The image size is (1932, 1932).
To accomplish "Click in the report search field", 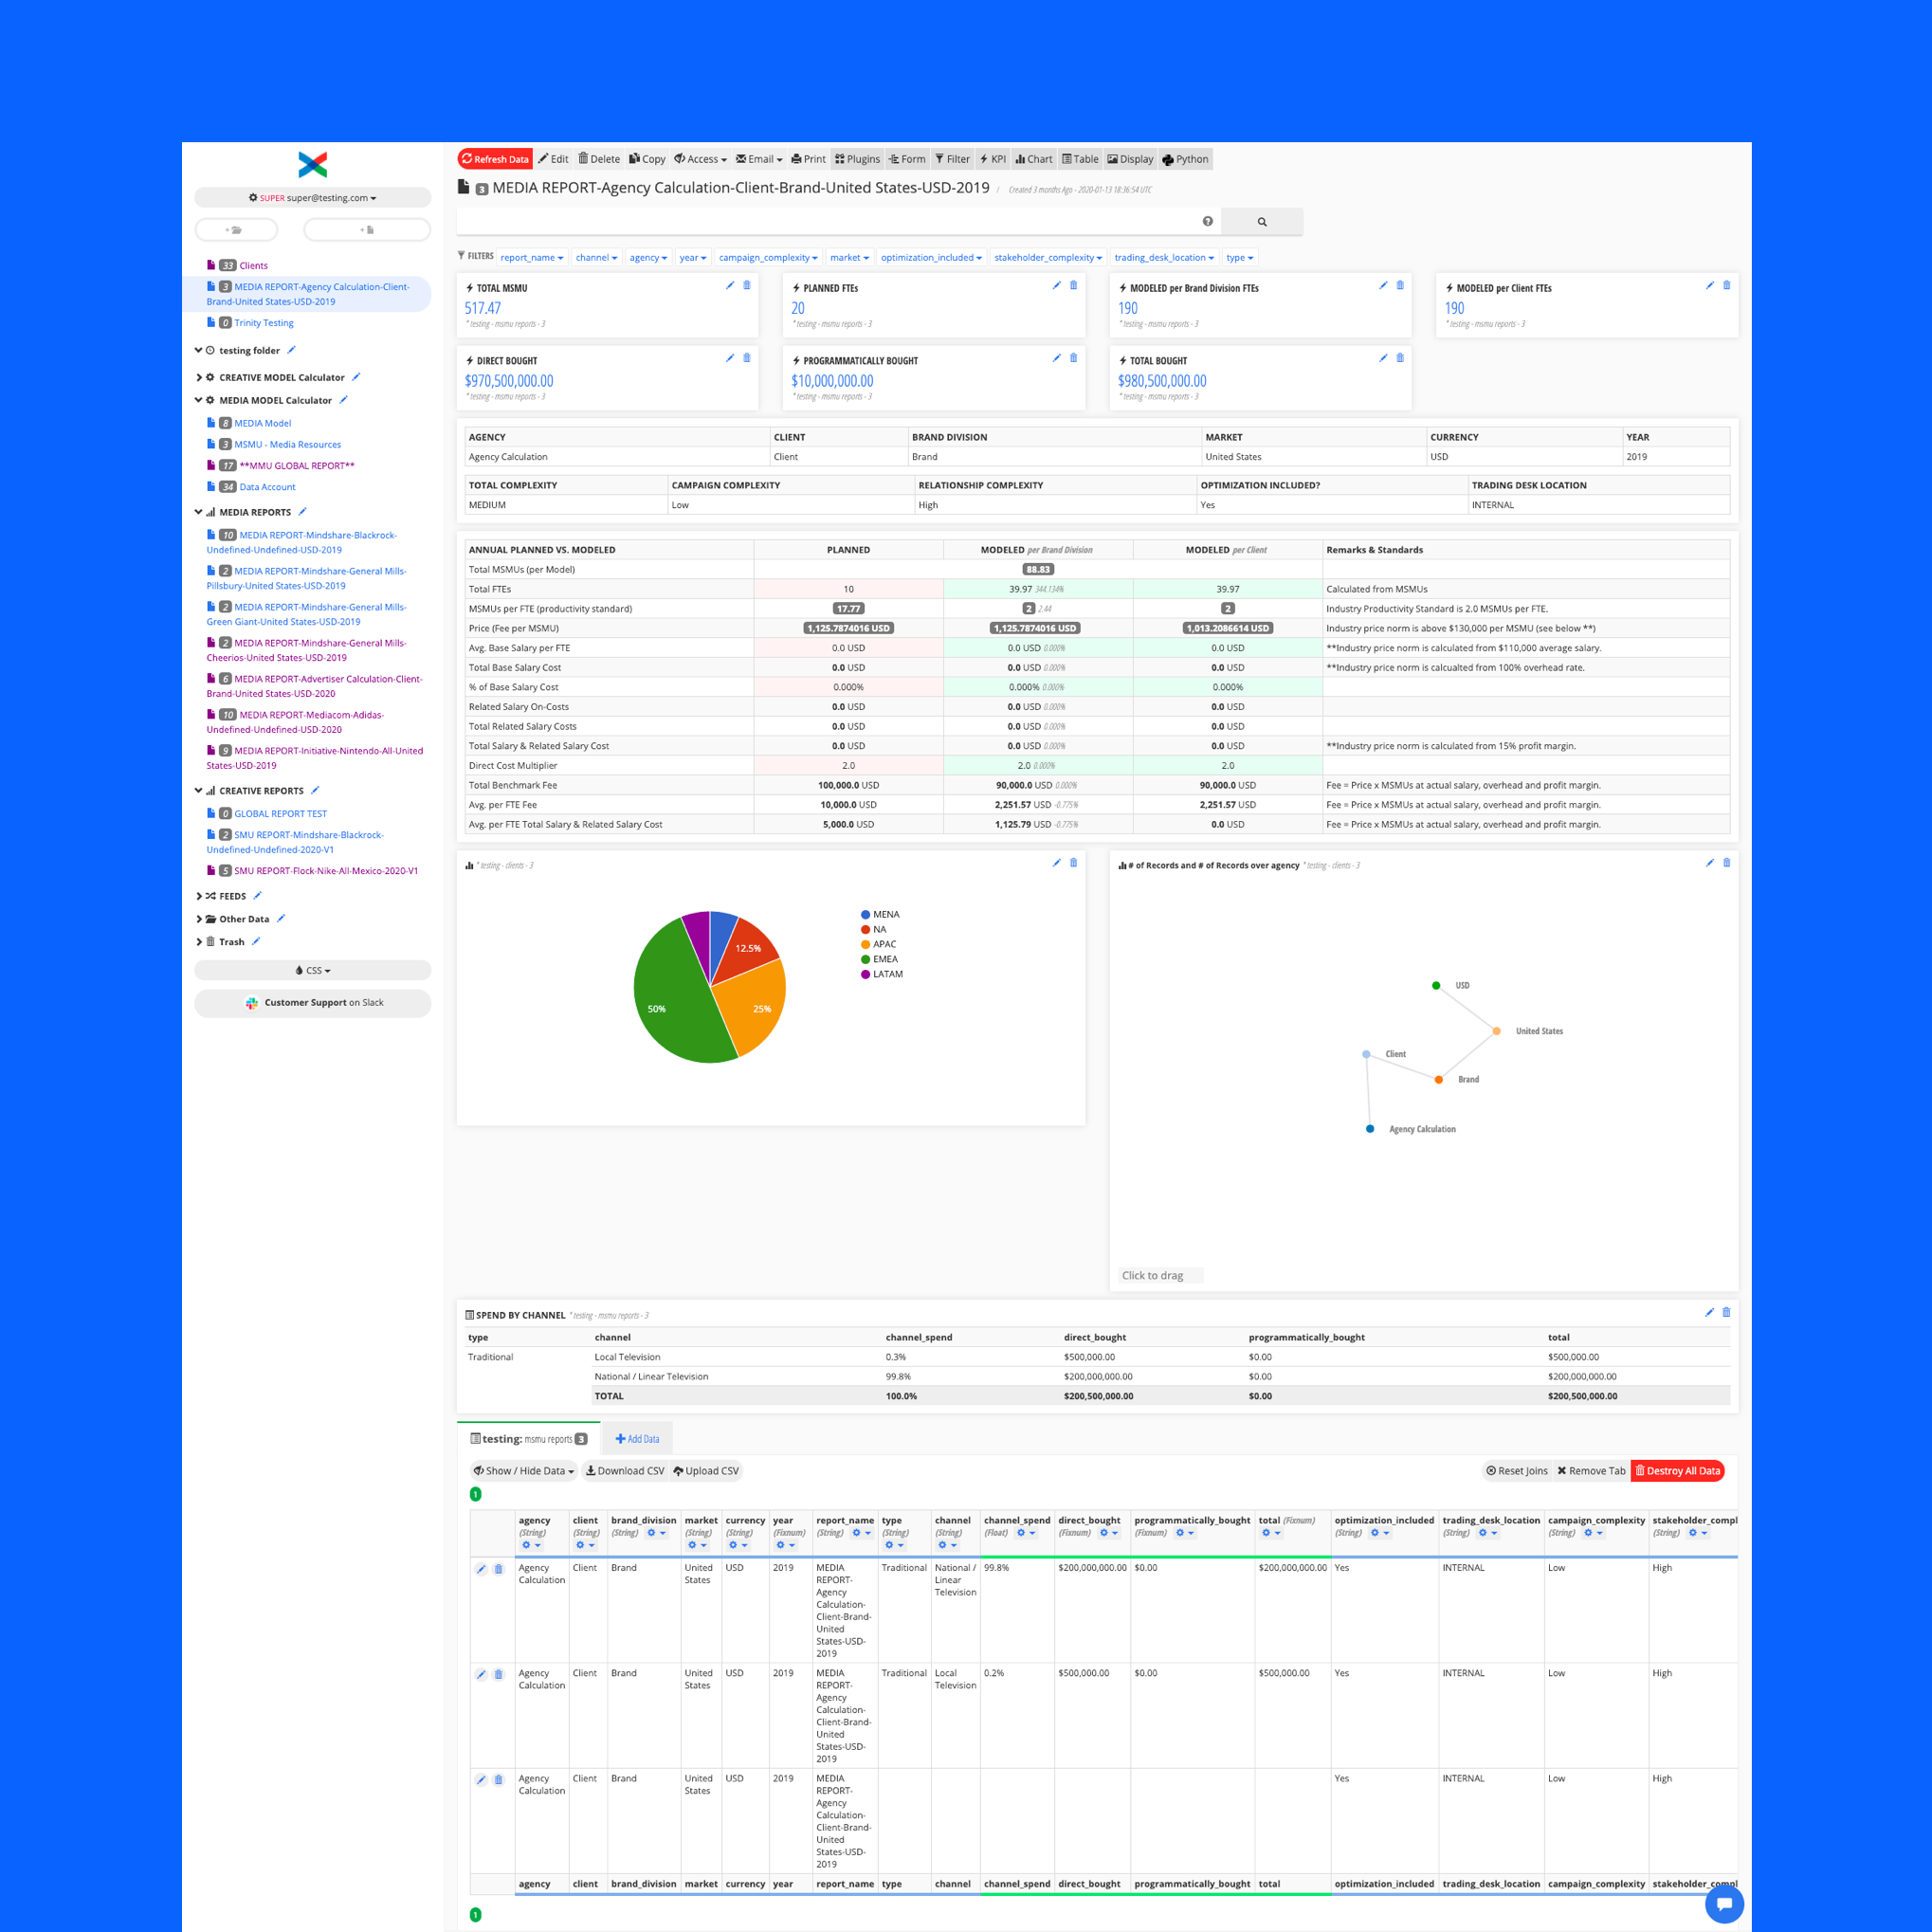I will pos(828,222).
